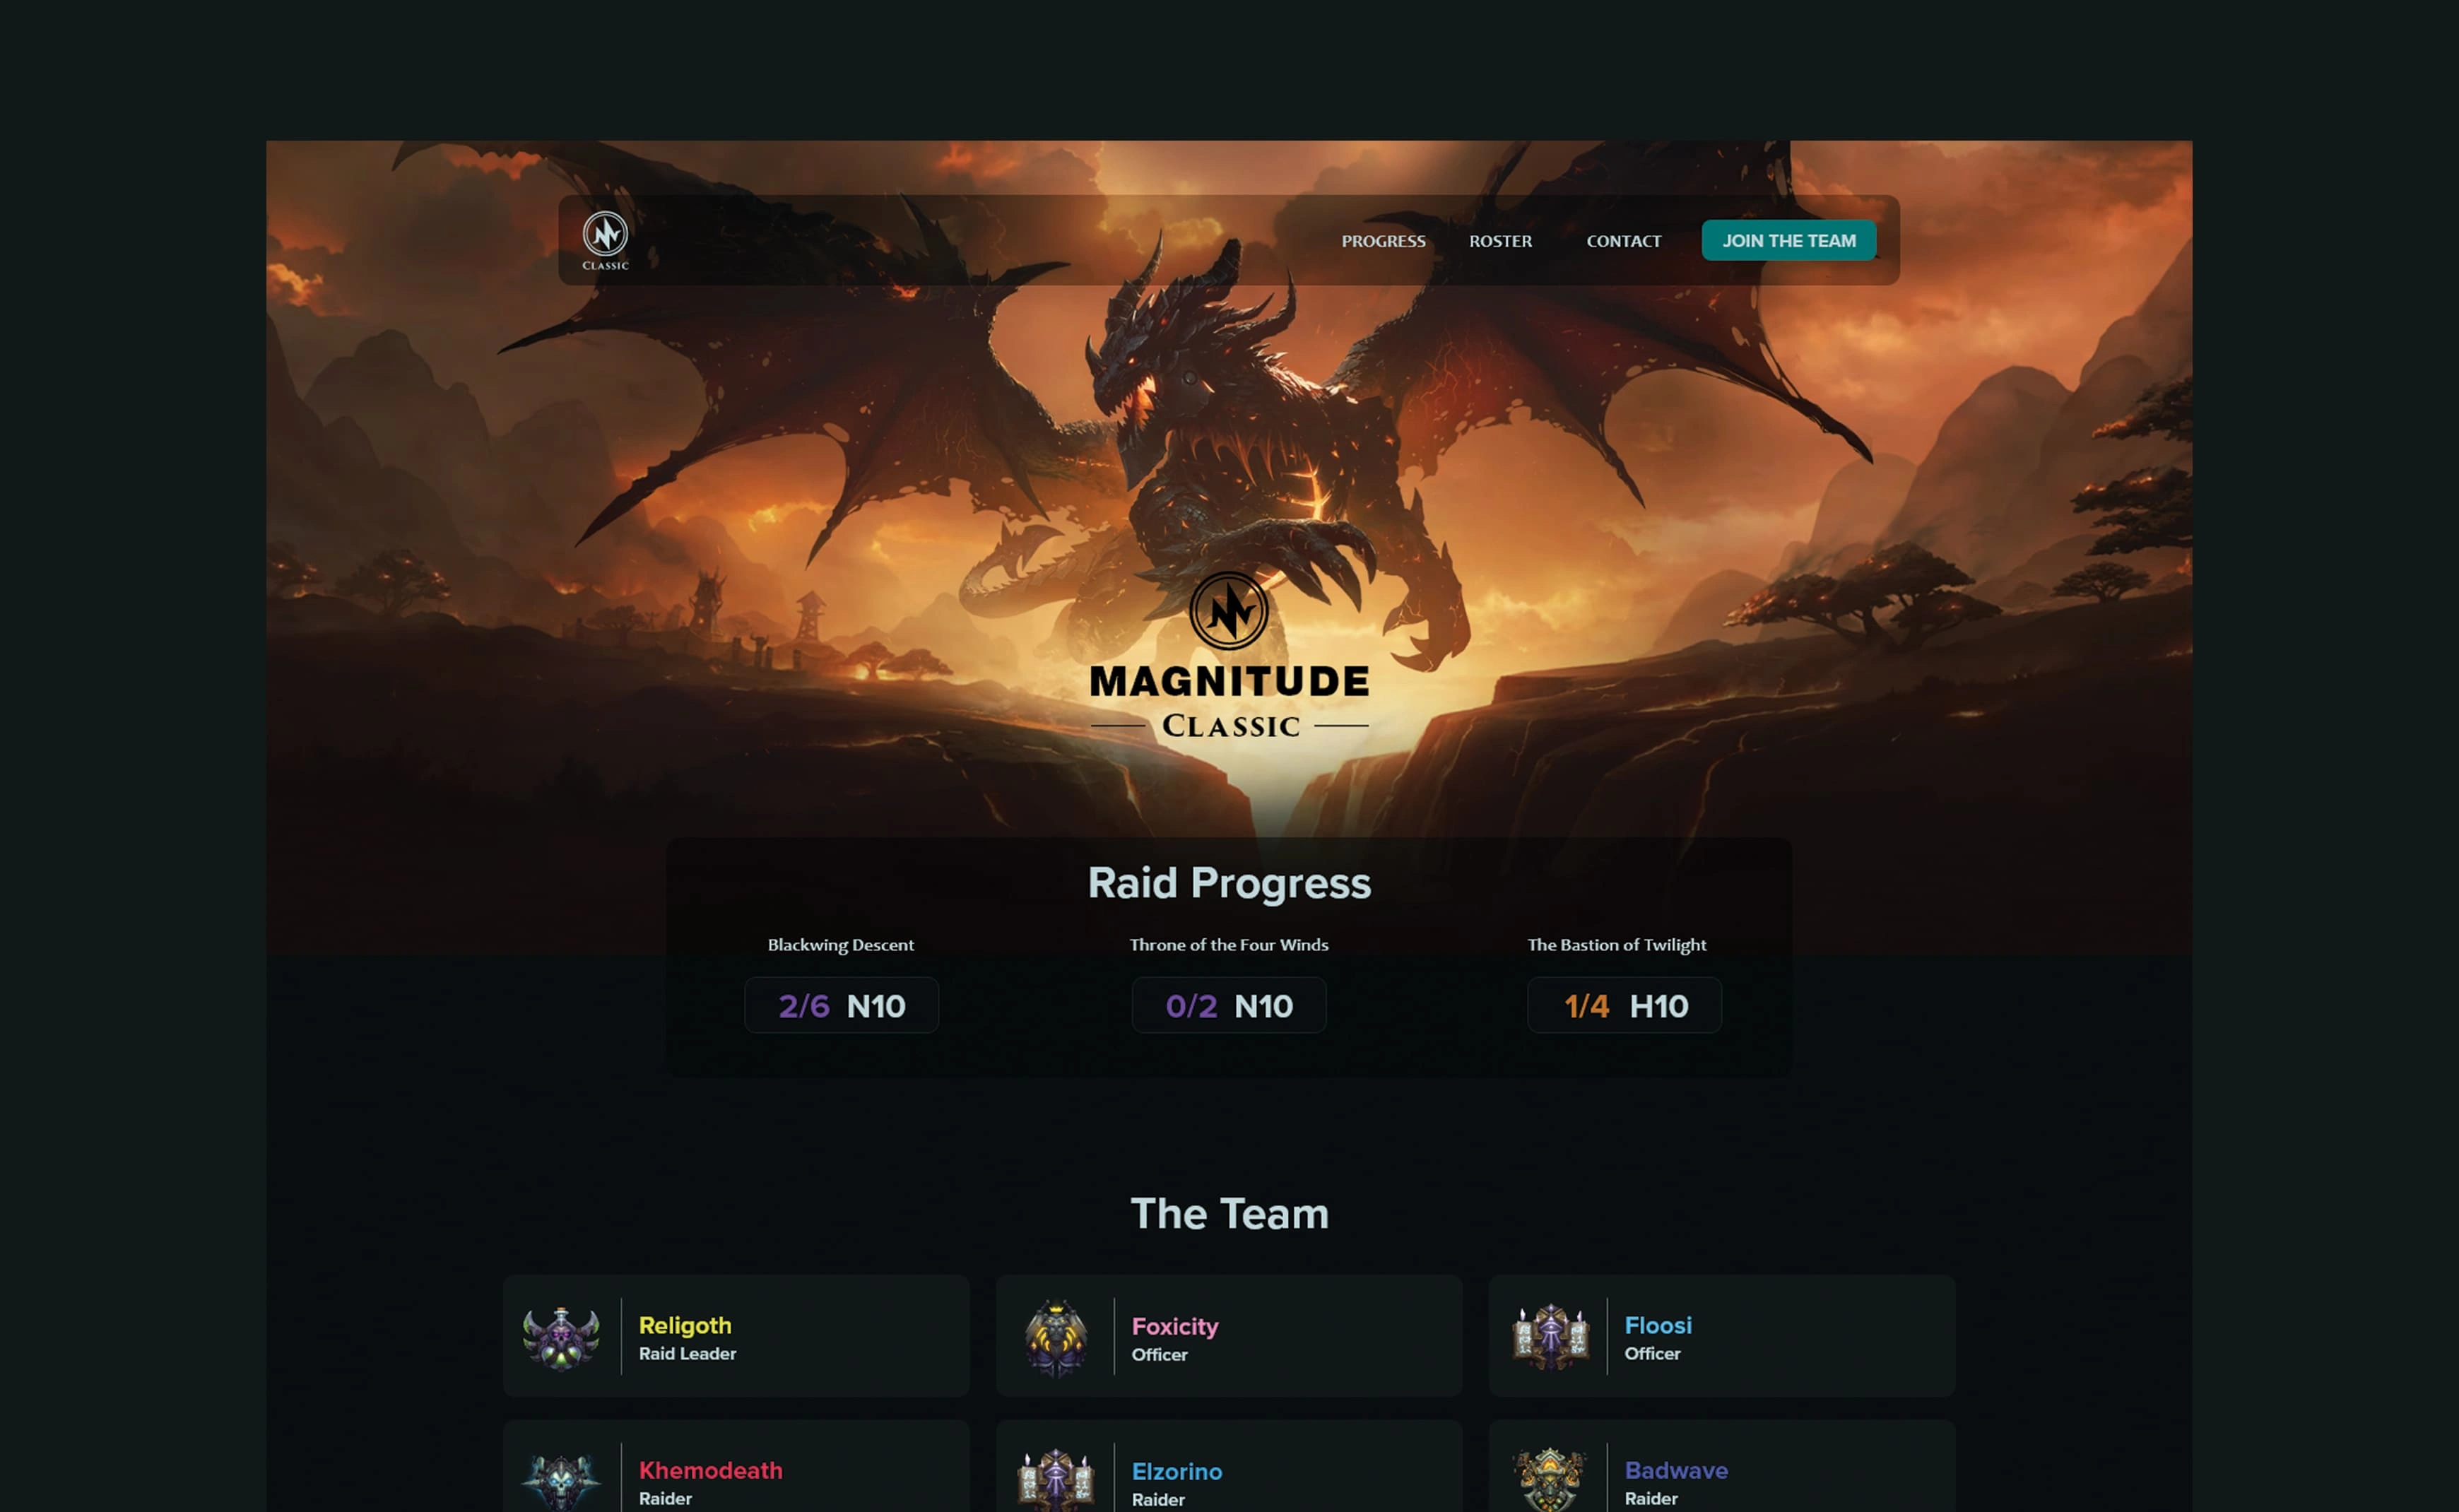Open the Progress nav menu item
This screenshot has width=2459, height=1512.
pos(1383,241)
